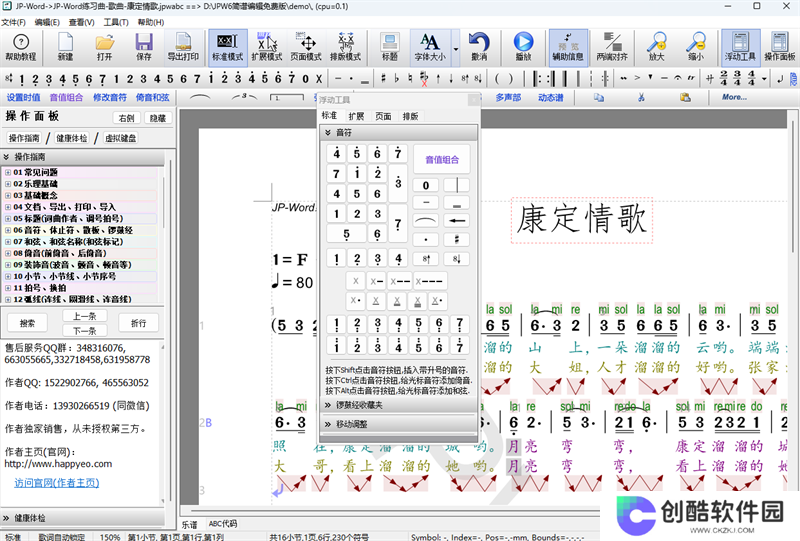This screenshot has width=800, height=541.
Task: Click the 2/4 time signature icon
Action: point(723,79)
